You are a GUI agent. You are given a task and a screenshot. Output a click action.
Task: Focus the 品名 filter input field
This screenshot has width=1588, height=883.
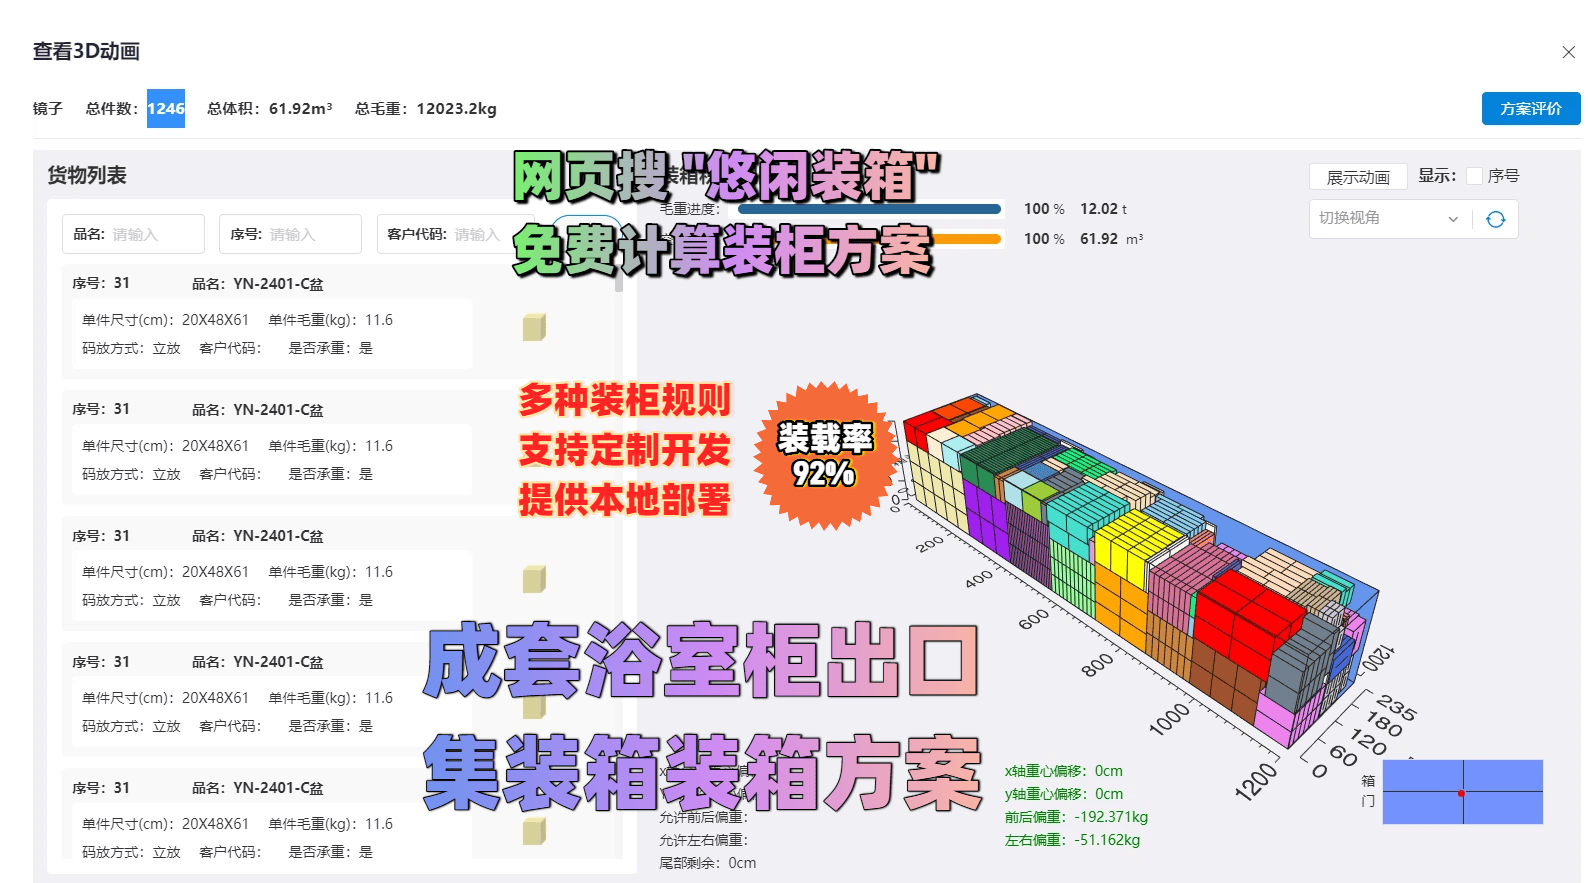click(150, 235)
